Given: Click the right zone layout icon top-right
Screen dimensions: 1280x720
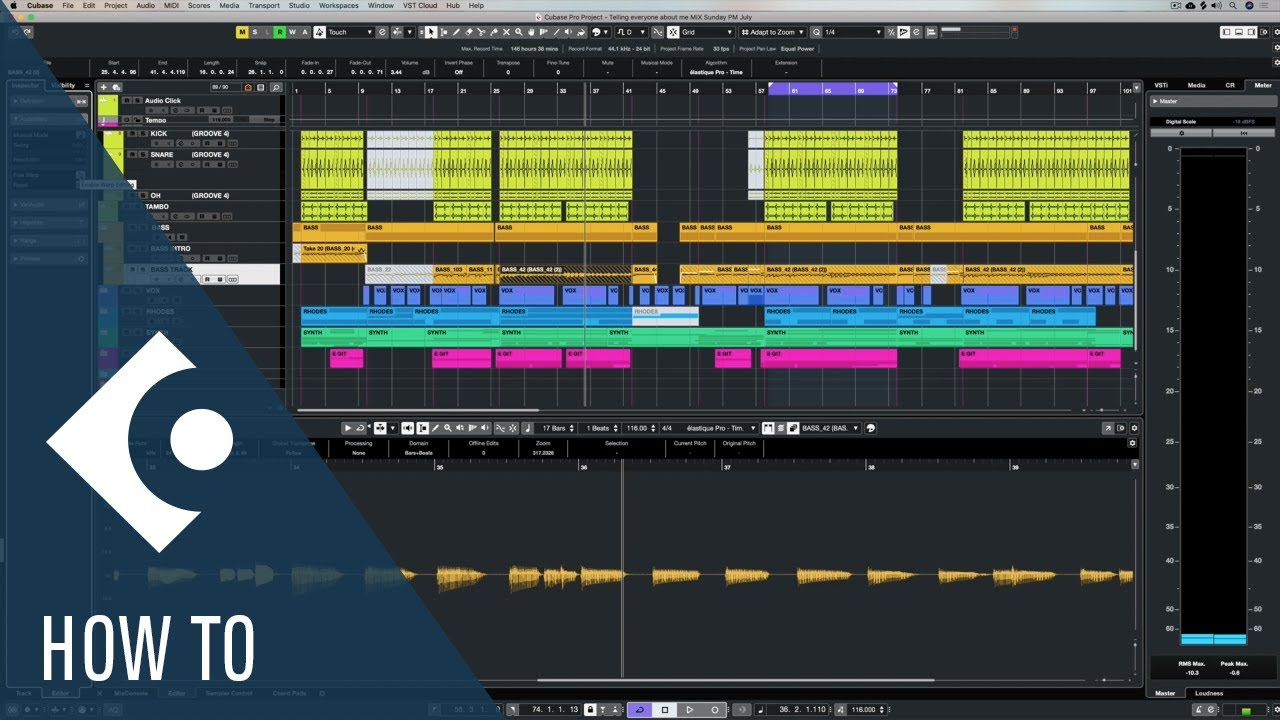Looking at the screenshot, I should click(x=1251, y=32).
